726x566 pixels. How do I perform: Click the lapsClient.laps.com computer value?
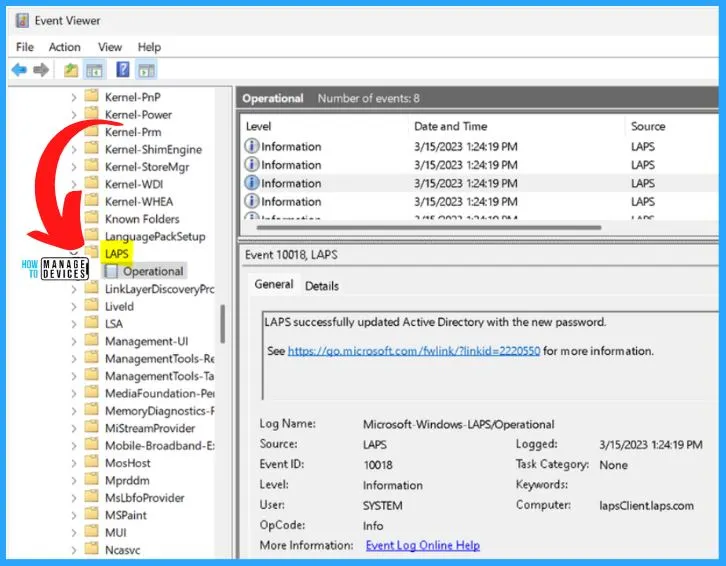tap(646, 506)
